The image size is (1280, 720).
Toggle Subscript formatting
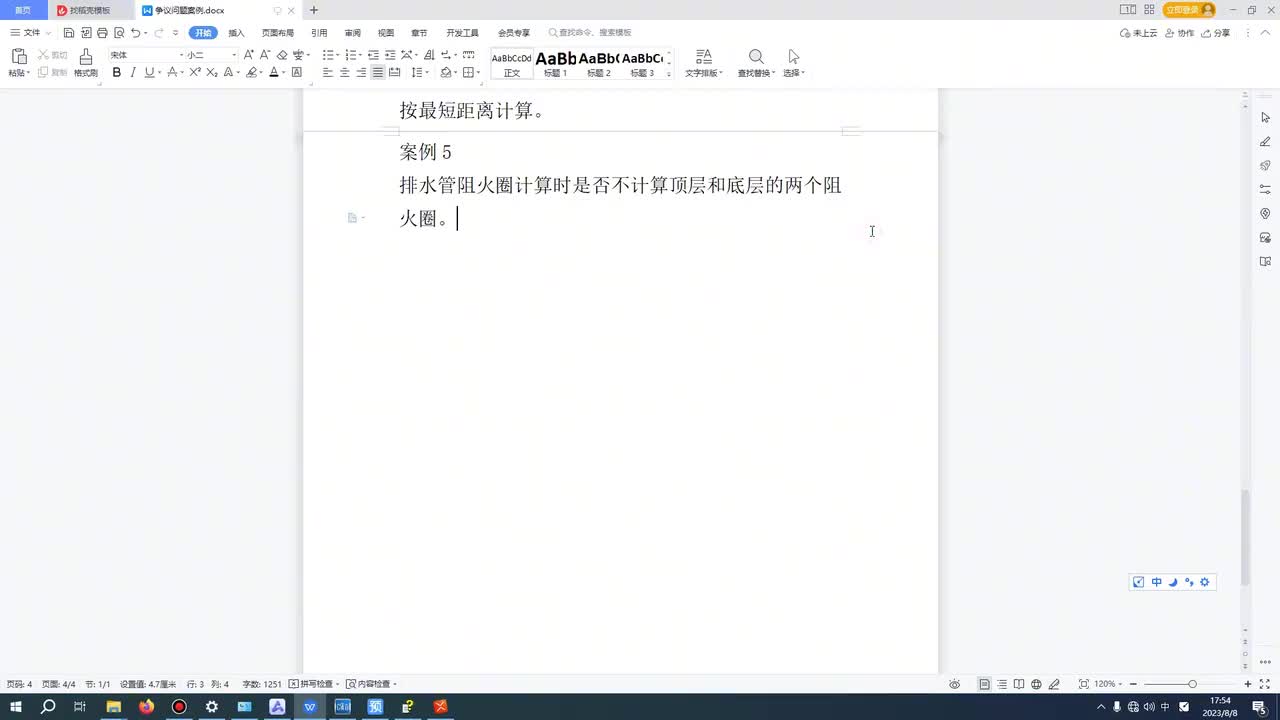pos(211,73)
